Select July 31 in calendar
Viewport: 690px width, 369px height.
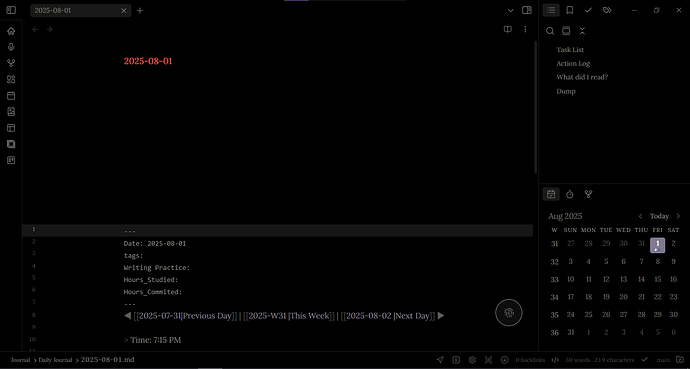point(642,244)
